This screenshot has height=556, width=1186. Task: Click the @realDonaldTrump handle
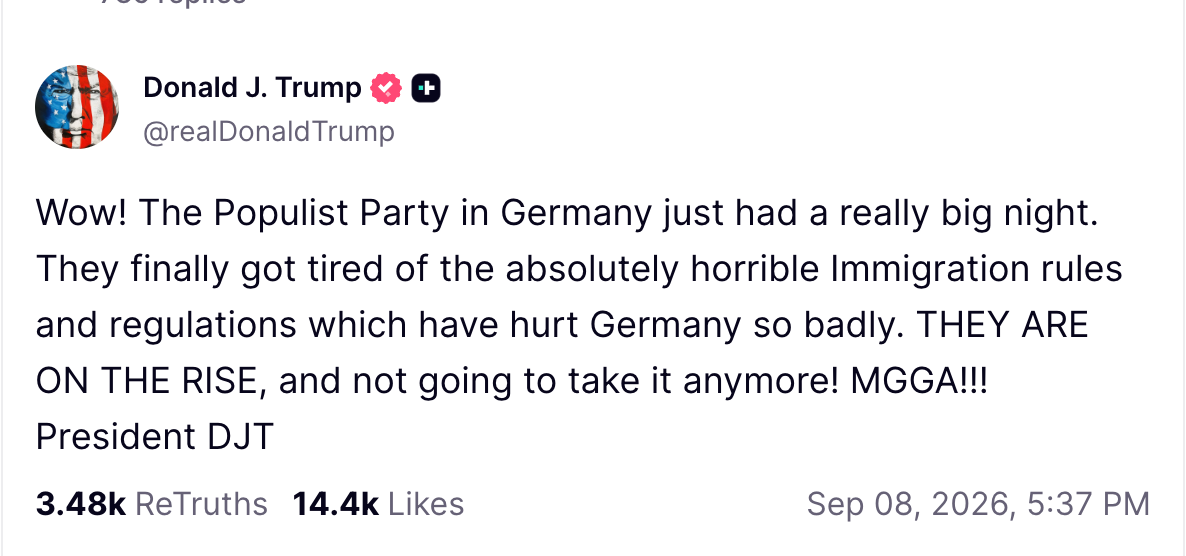click(269, 132)
